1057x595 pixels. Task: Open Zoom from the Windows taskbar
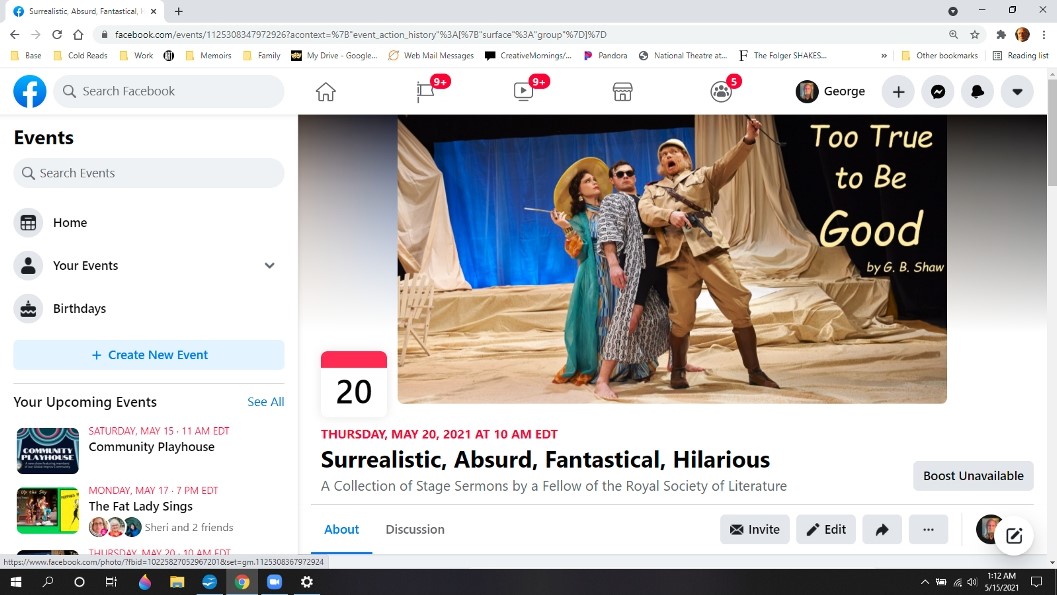(274, 582)
